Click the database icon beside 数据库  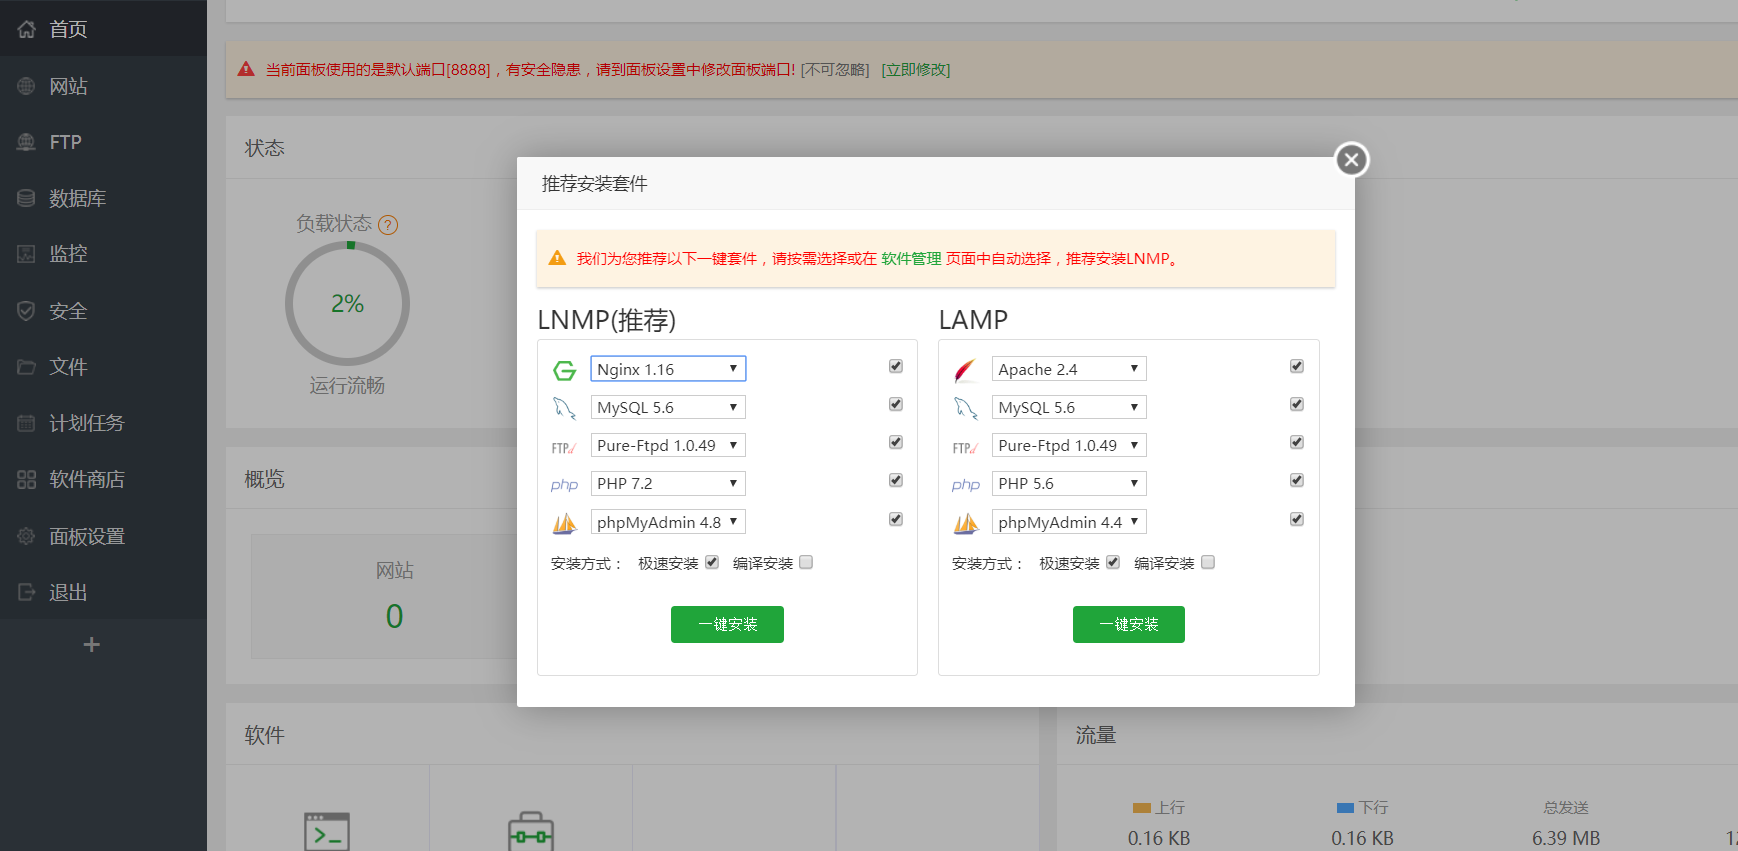point(27,198)
